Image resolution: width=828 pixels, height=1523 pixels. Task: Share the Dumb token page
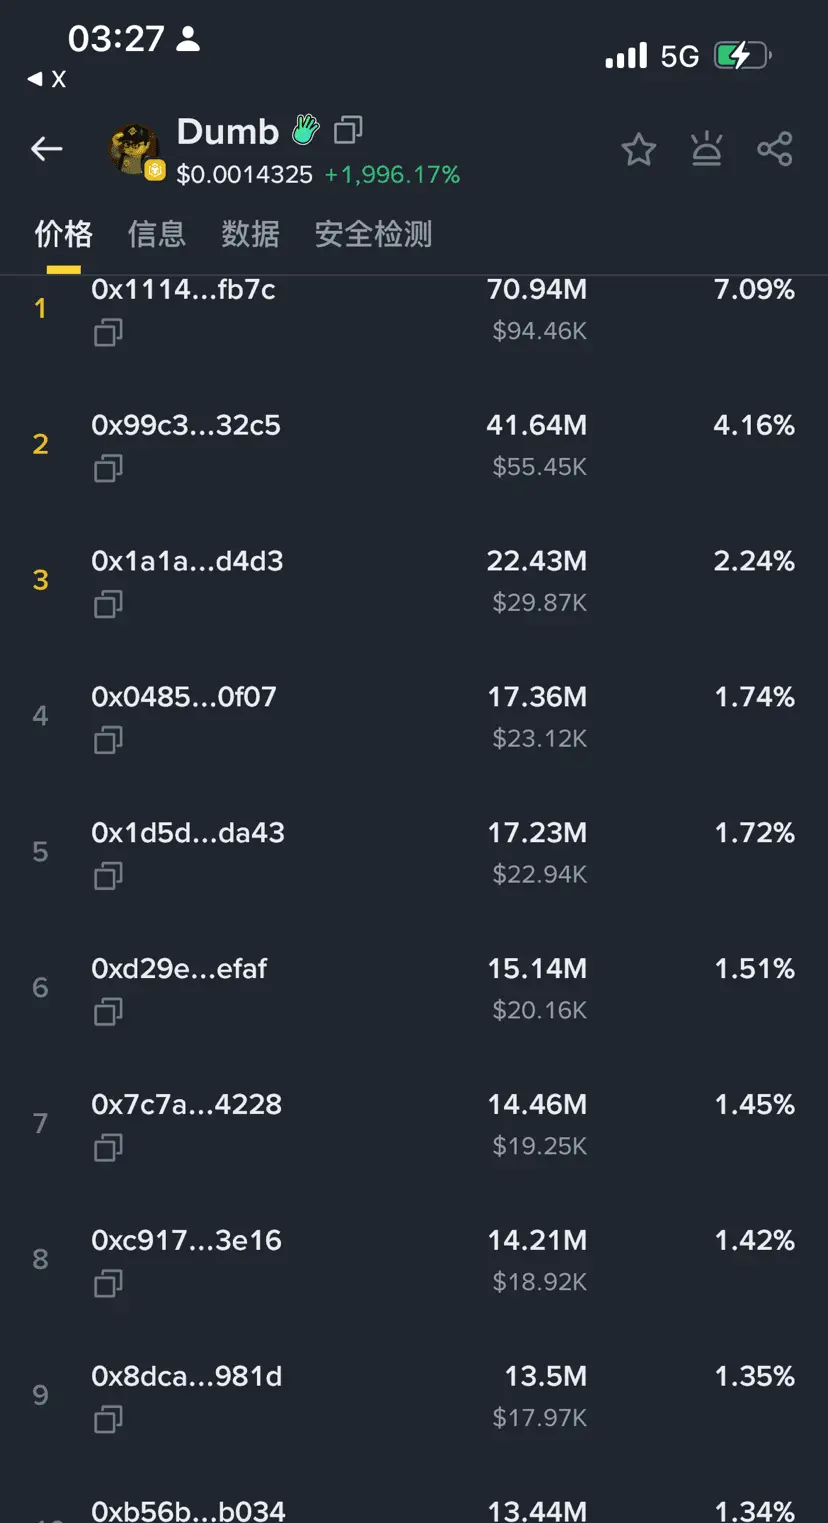tap(775, 149)
